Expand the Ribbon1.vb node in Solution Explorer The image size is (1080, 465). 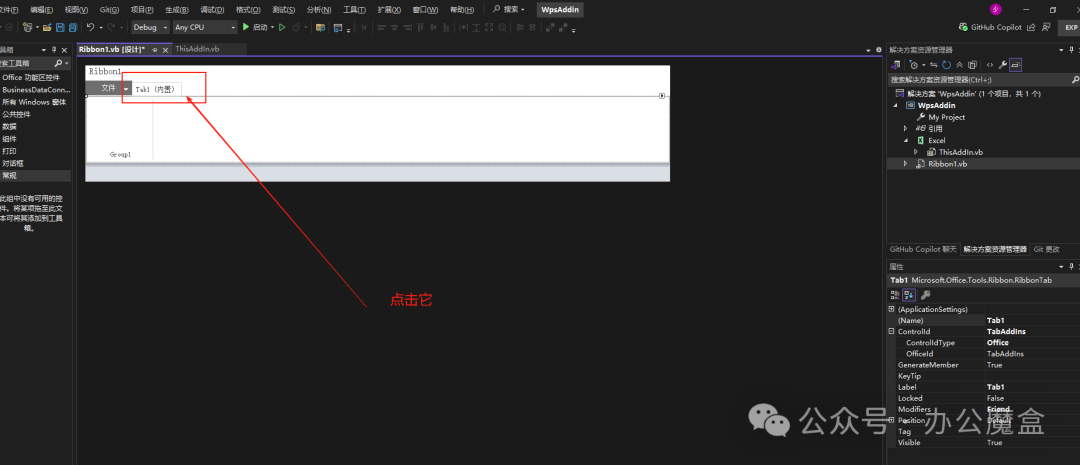(906, 164)
